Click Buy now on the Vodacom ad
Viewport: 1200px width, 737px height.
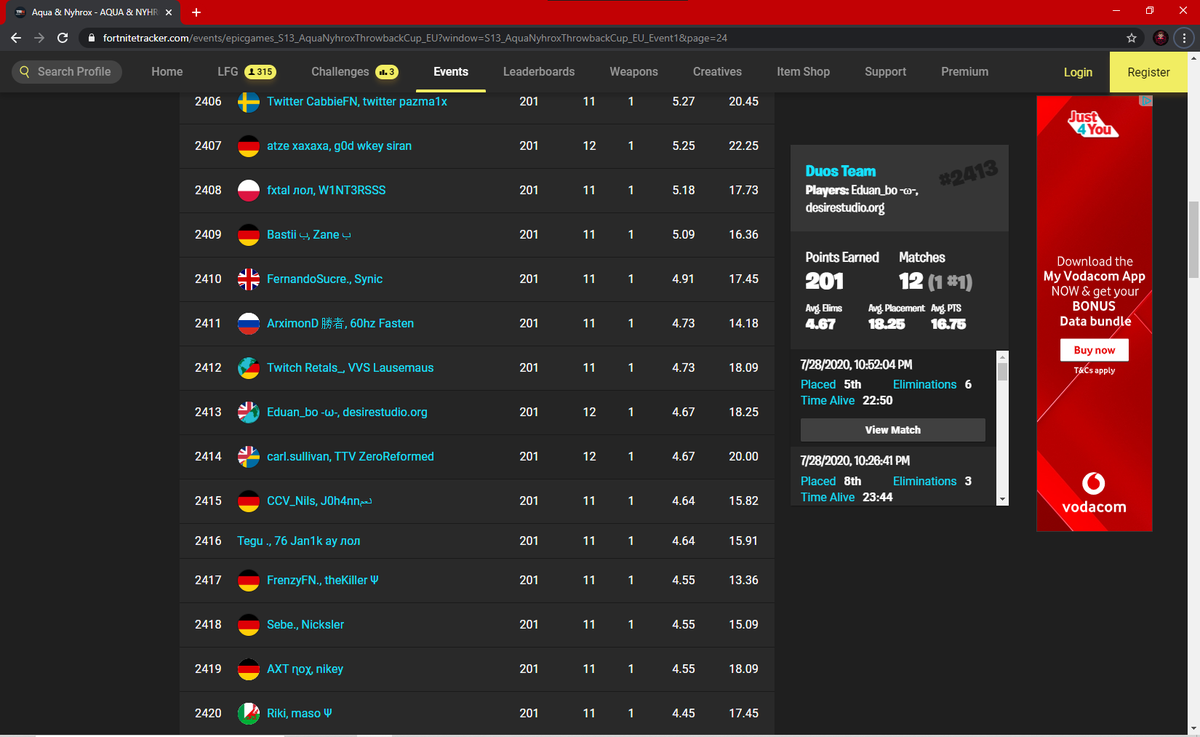(x=1094, y=350)
